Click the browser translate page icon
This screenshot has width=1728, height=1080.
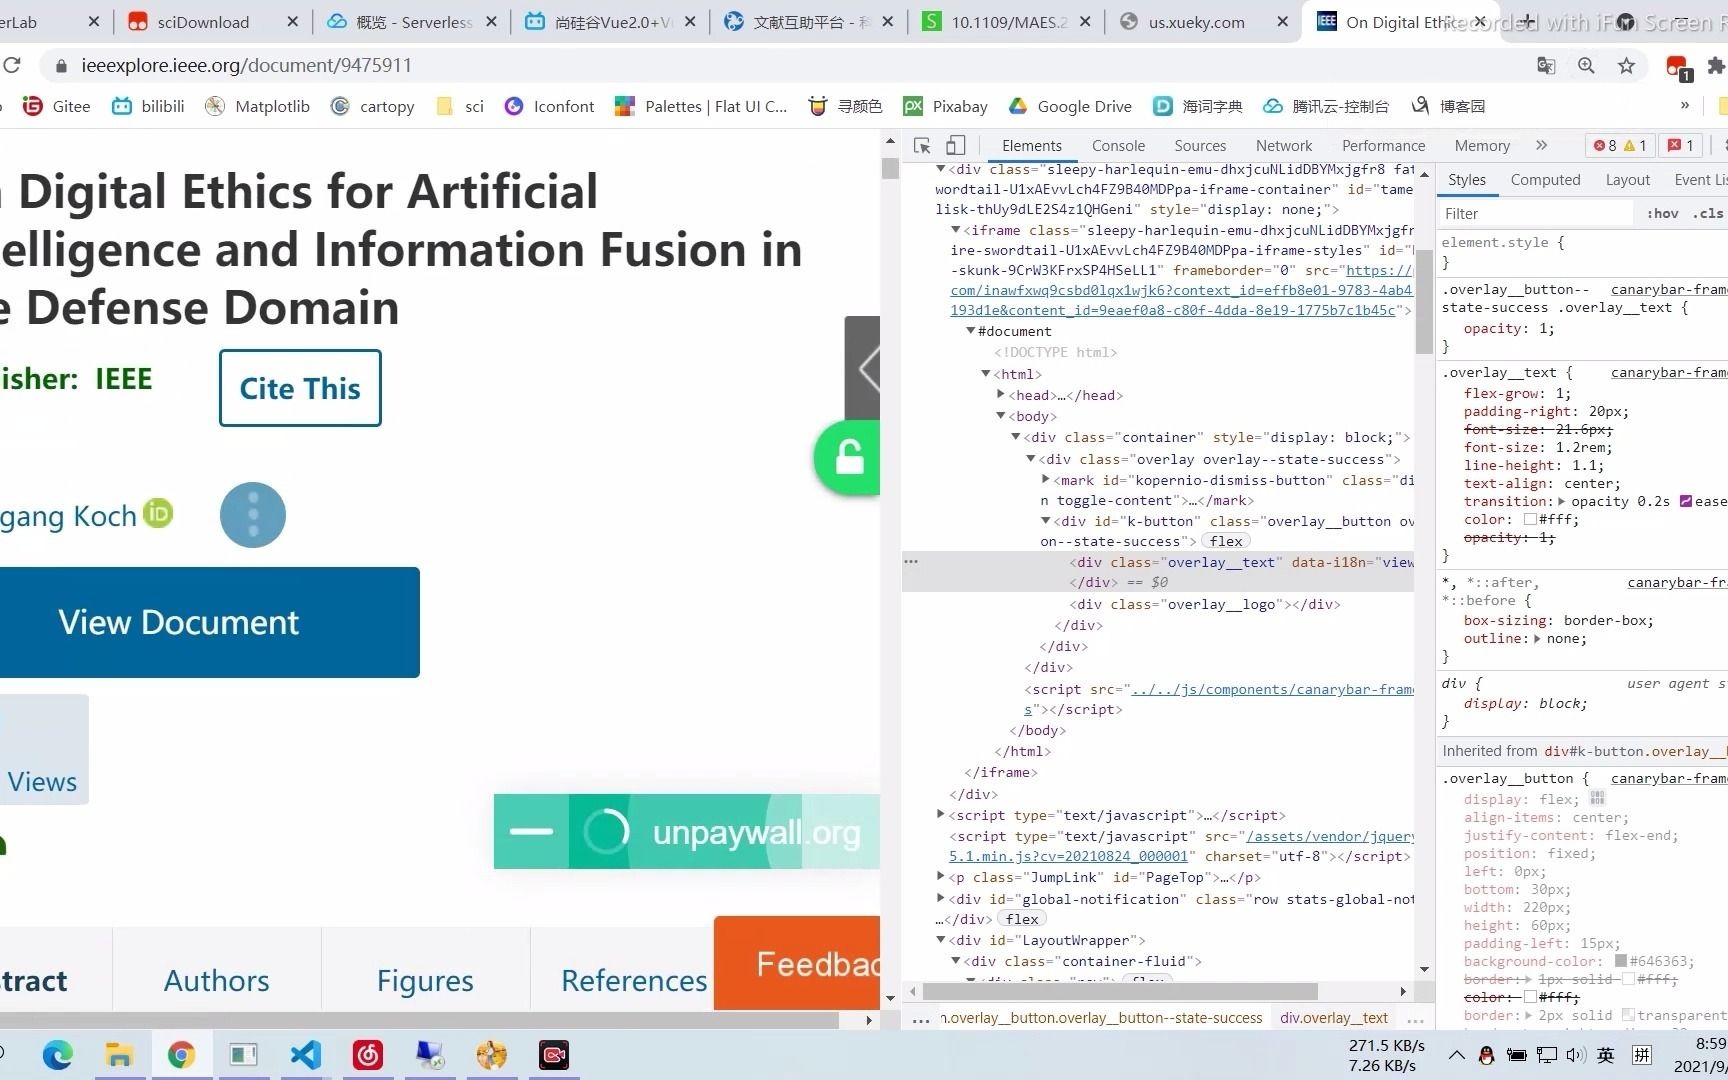pos(1546,66)
